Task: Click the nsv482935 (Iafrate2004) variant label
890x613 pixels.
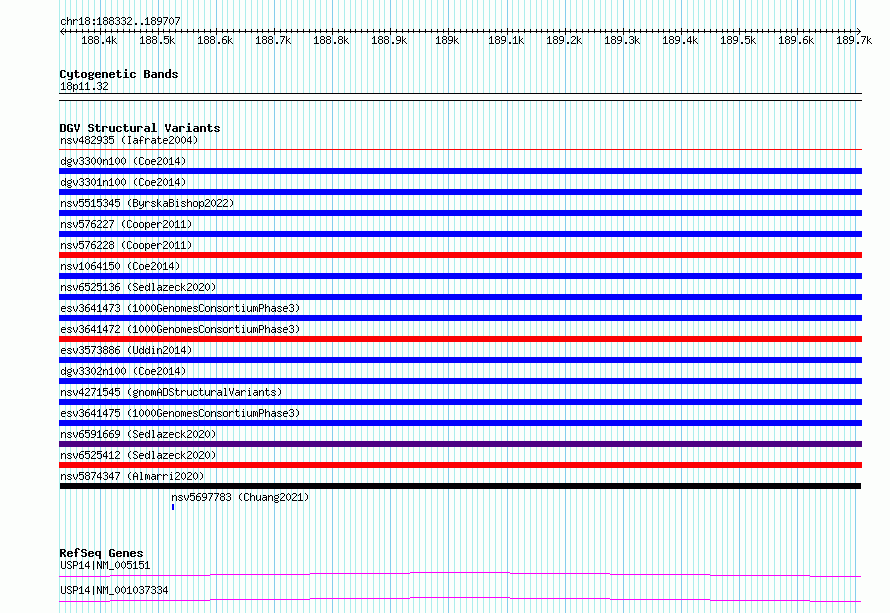Action: click(129, 140)
